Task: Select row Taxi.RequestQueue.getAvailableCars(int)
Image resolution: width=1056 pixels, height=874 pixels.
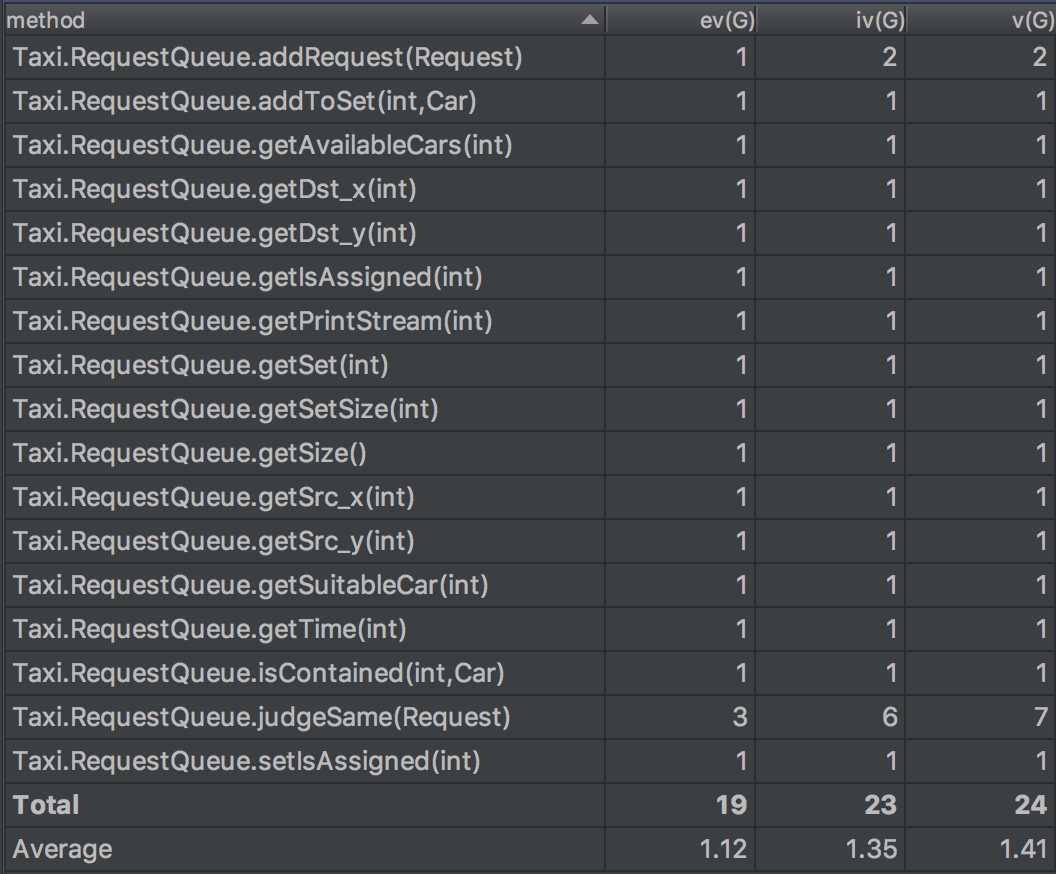Action: tap(528, 145)
